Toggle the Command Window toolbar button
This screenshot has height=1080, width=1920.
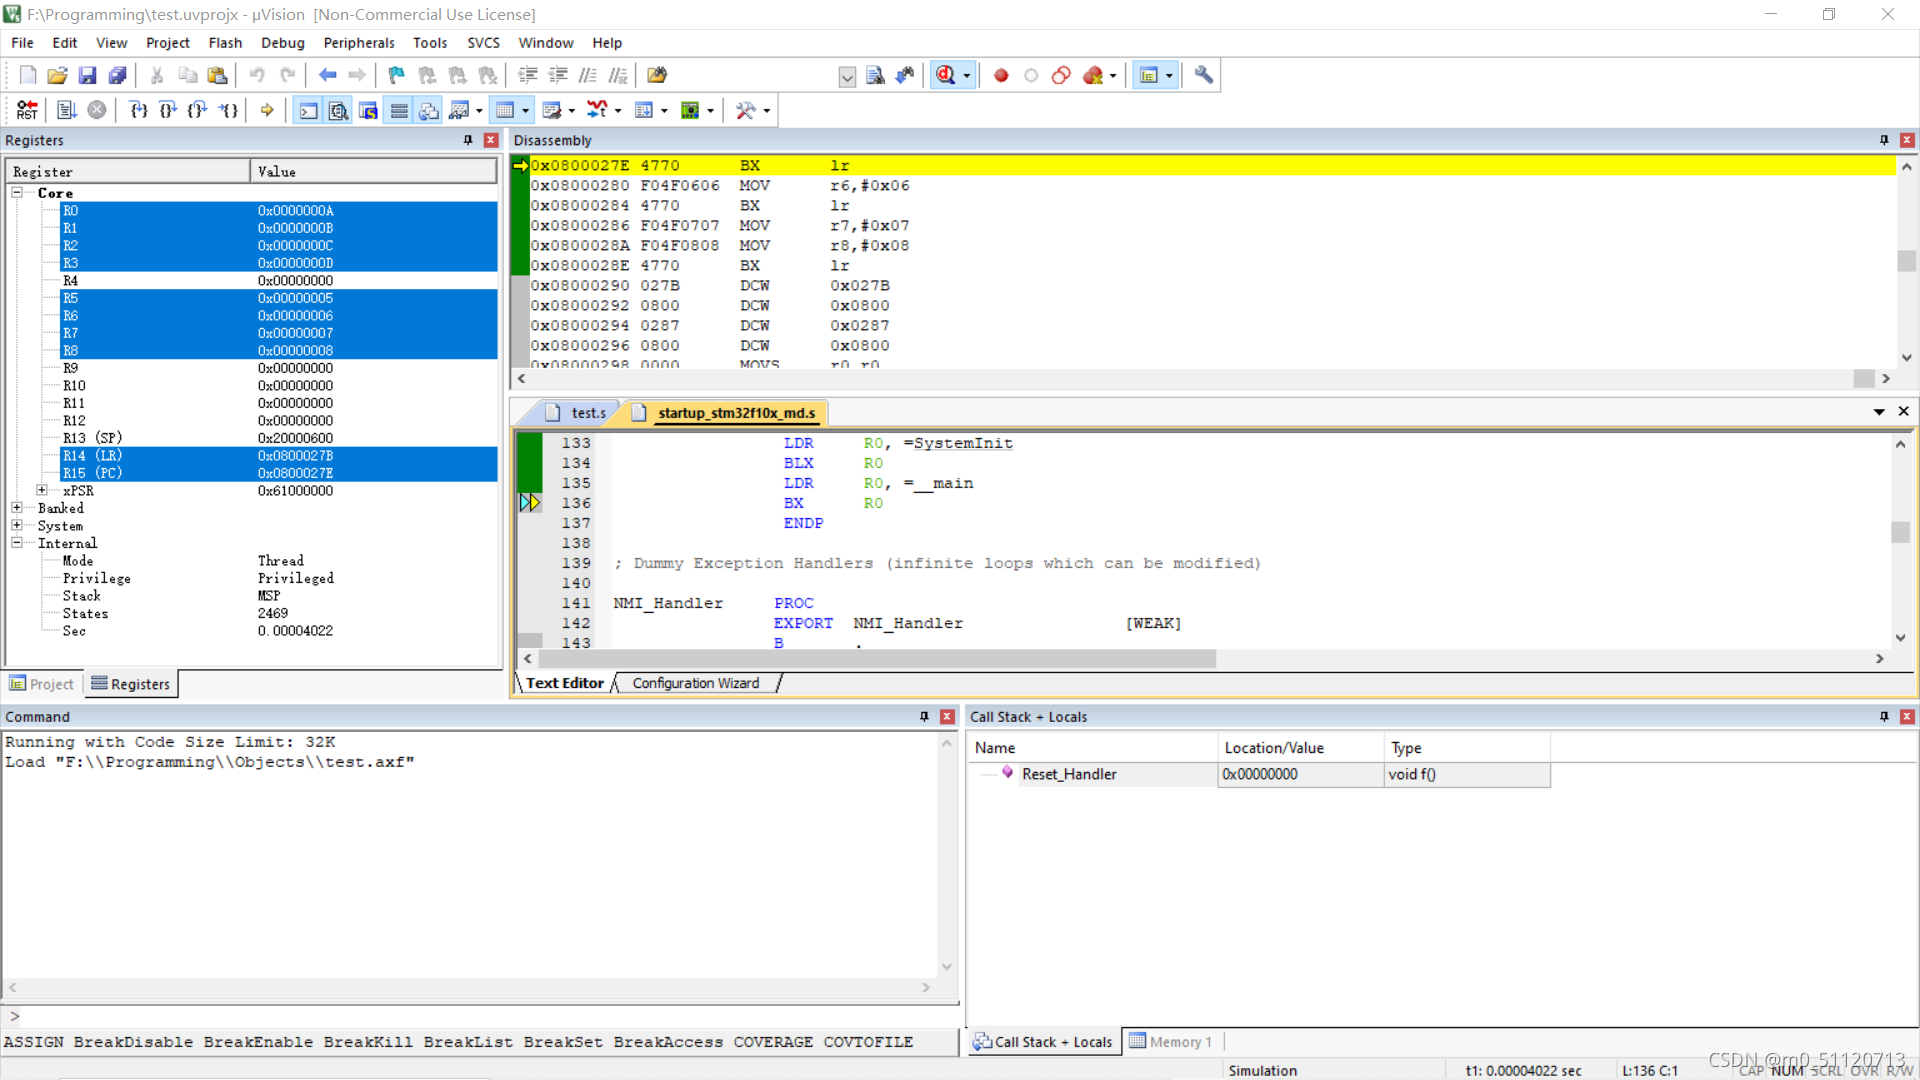click(308, 110)
